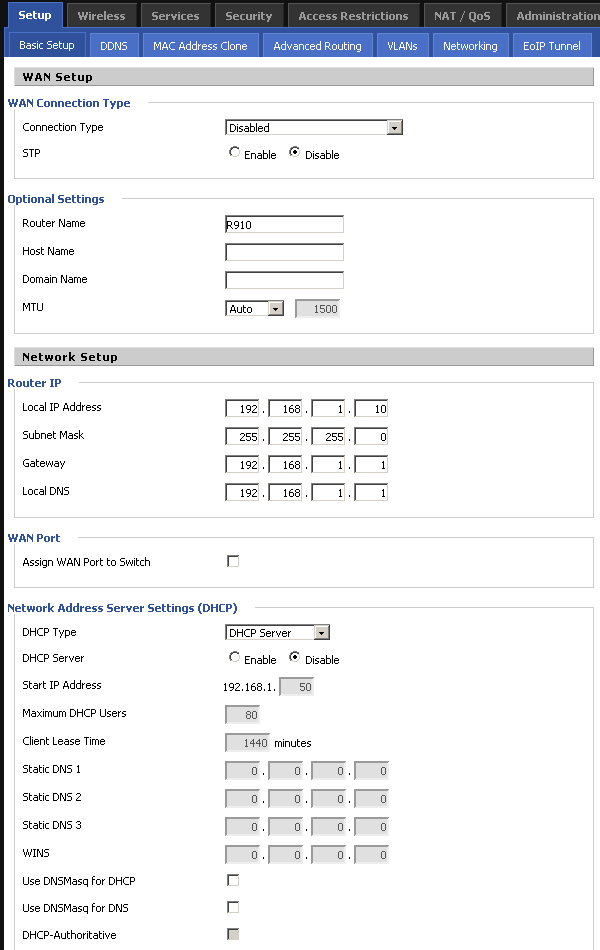Image resolution: width=600 pixels, height=950 pixels.
Task: Focus the Host Name input
Action: [x=284, y=252]
